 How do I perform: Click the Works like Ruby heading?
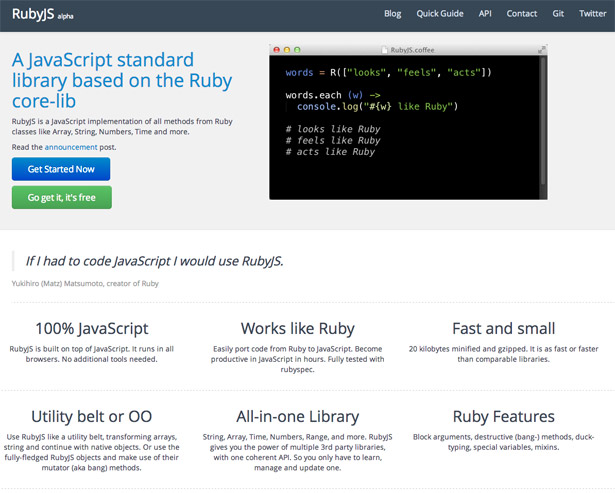coord(298,329)
